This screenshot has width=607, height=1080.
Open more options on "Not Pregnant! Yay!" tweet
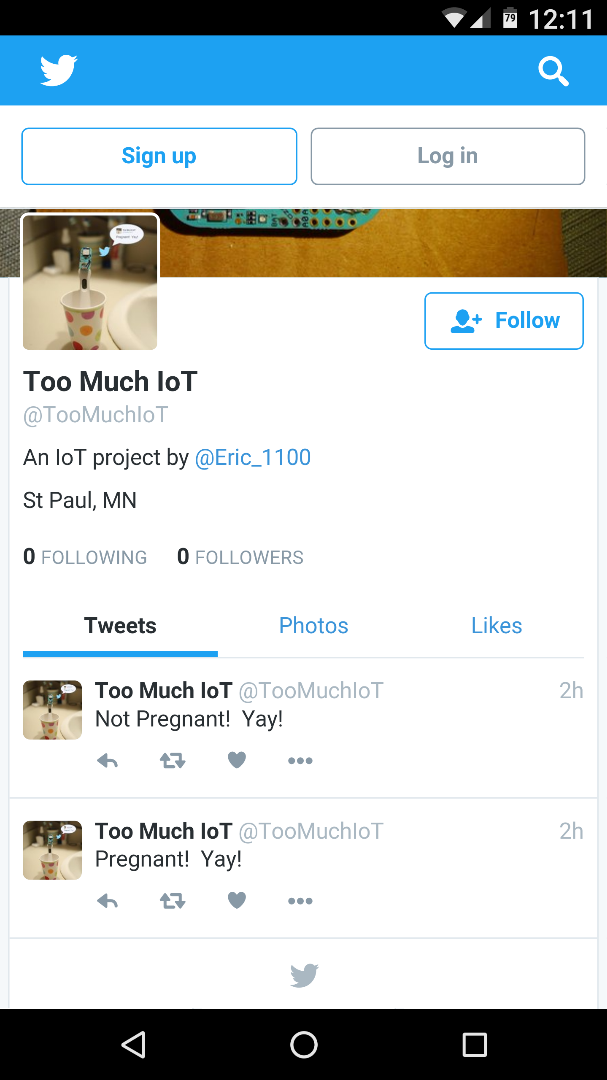tap(300, 760)
